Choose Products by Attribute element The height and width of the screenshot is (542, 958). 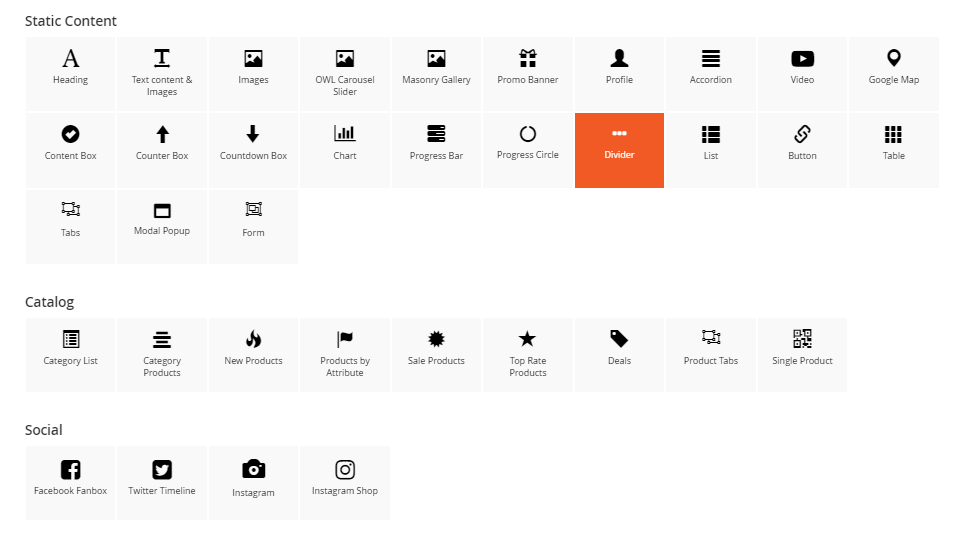[345, 354]
